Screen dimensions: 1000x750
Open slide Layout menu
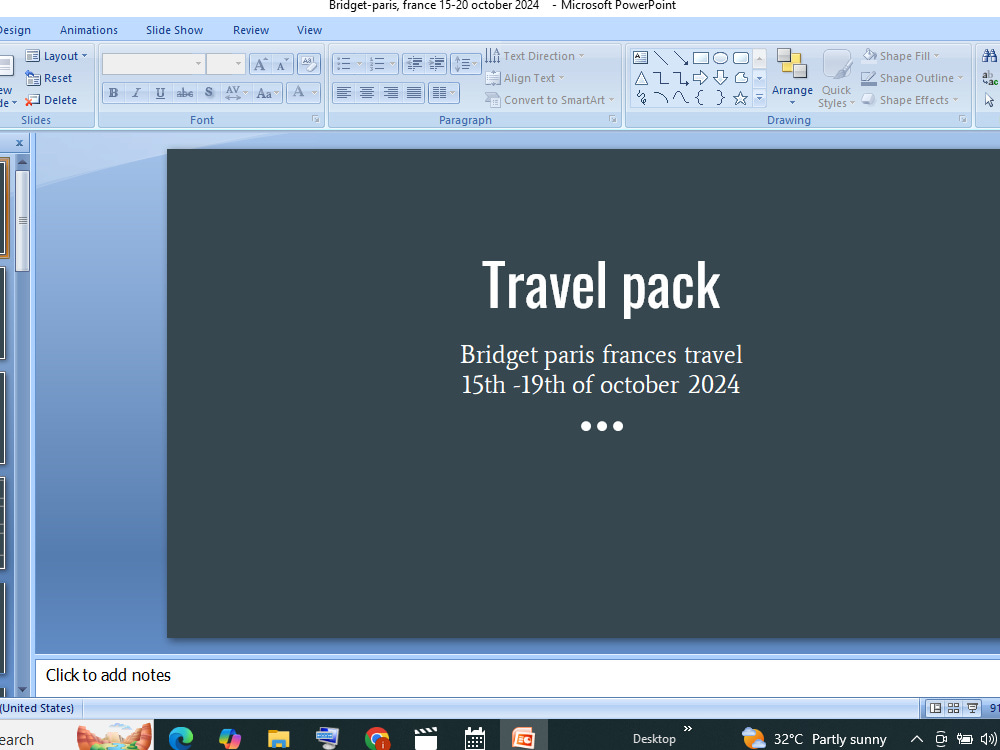(x=56, y=56)
